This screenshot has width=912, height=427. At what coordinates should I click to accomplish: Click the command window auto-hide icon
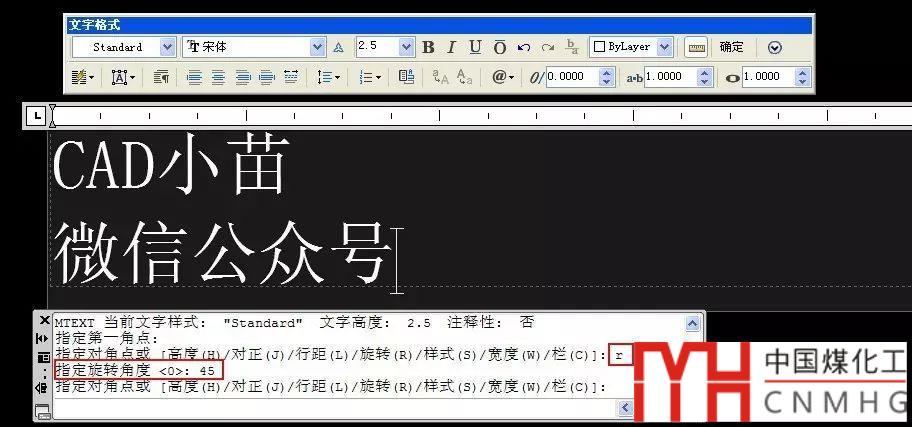click(43, 339)
